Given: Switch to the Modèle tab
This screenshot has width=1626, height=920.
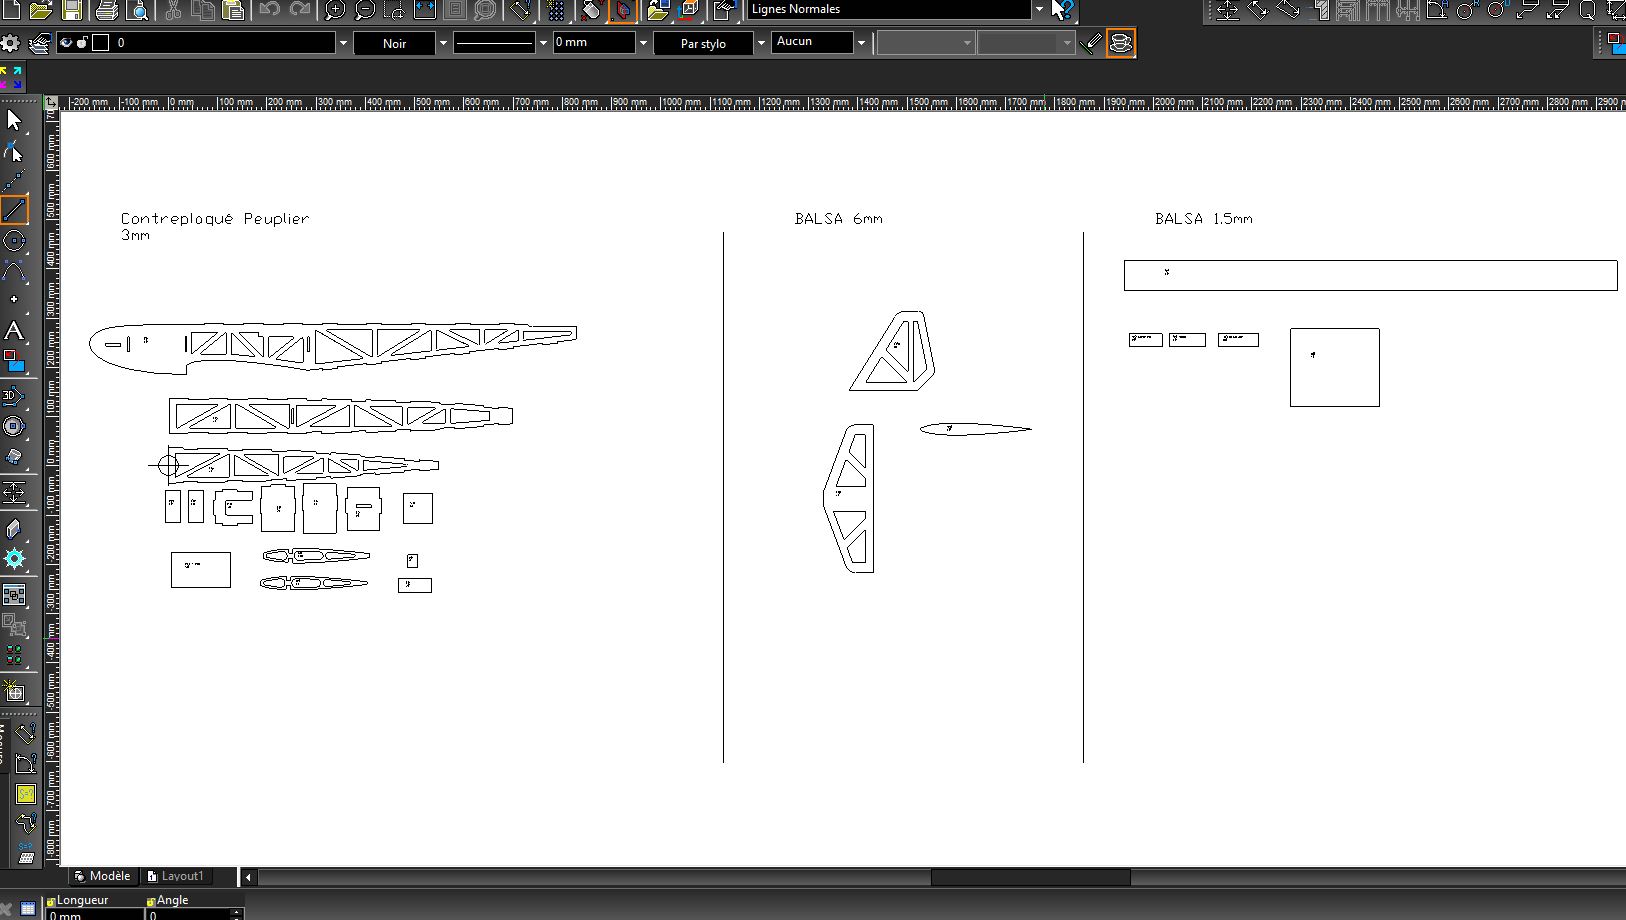Looking at the screenshot, I should [x=102, y=876].
